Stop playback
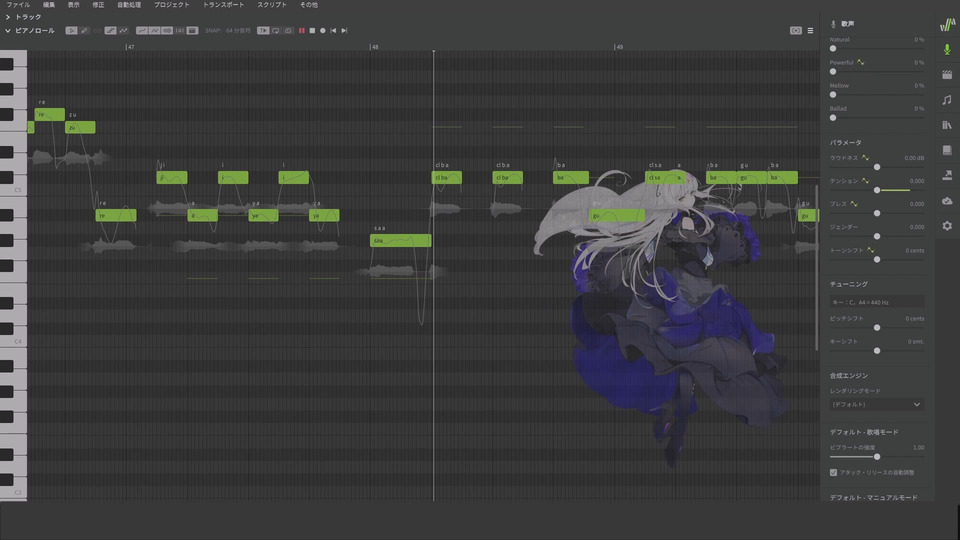This screenshot has width=960, height=540. [x=312, y=31]
